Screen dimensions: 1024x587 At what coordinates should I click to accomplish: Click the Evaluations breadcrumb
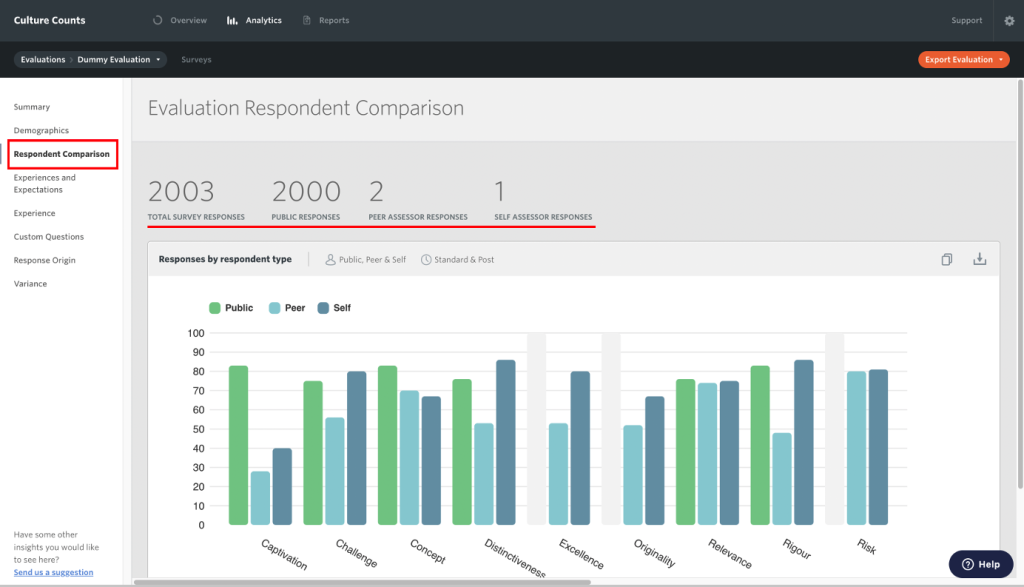pos(43,60)
